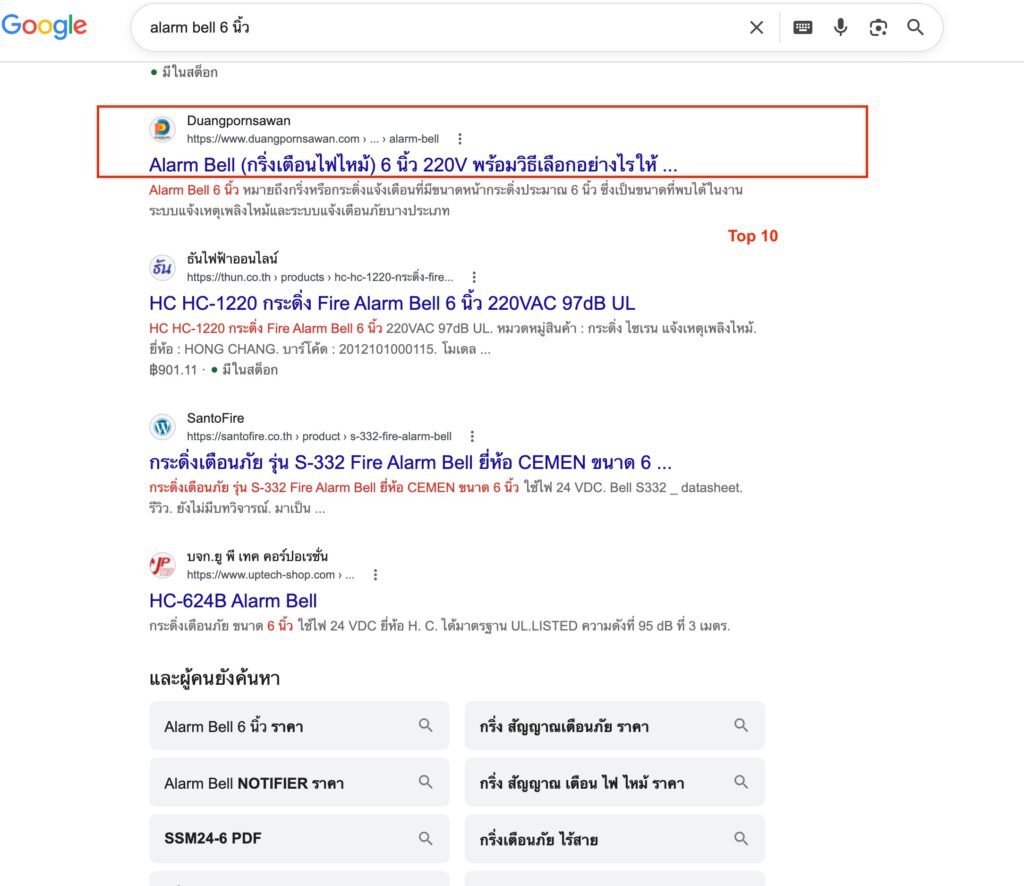Click the ธันไฟฟ้าออนไลน์ site name
This screenshot has width=1024, height=886.
tap(232, 259)
